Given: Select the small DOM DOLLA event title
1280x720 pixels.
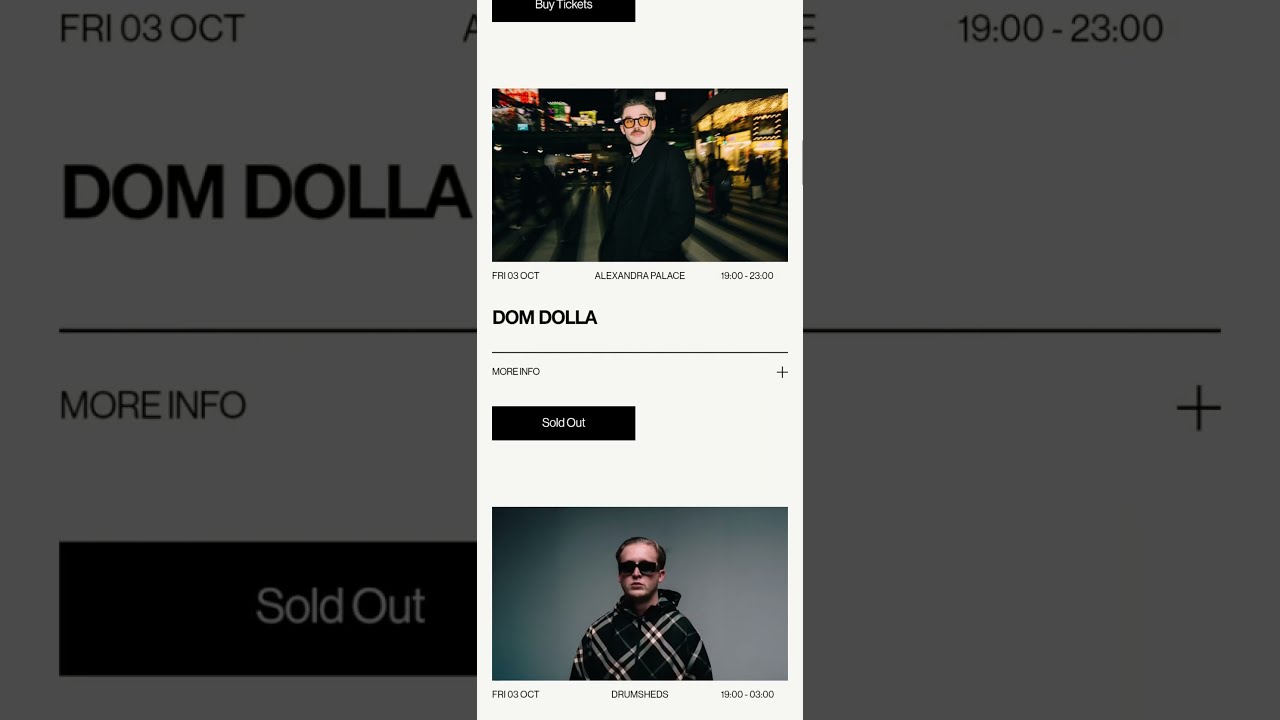Looking at the screenshot, I should pyautogui.click(x=545, y=318).
